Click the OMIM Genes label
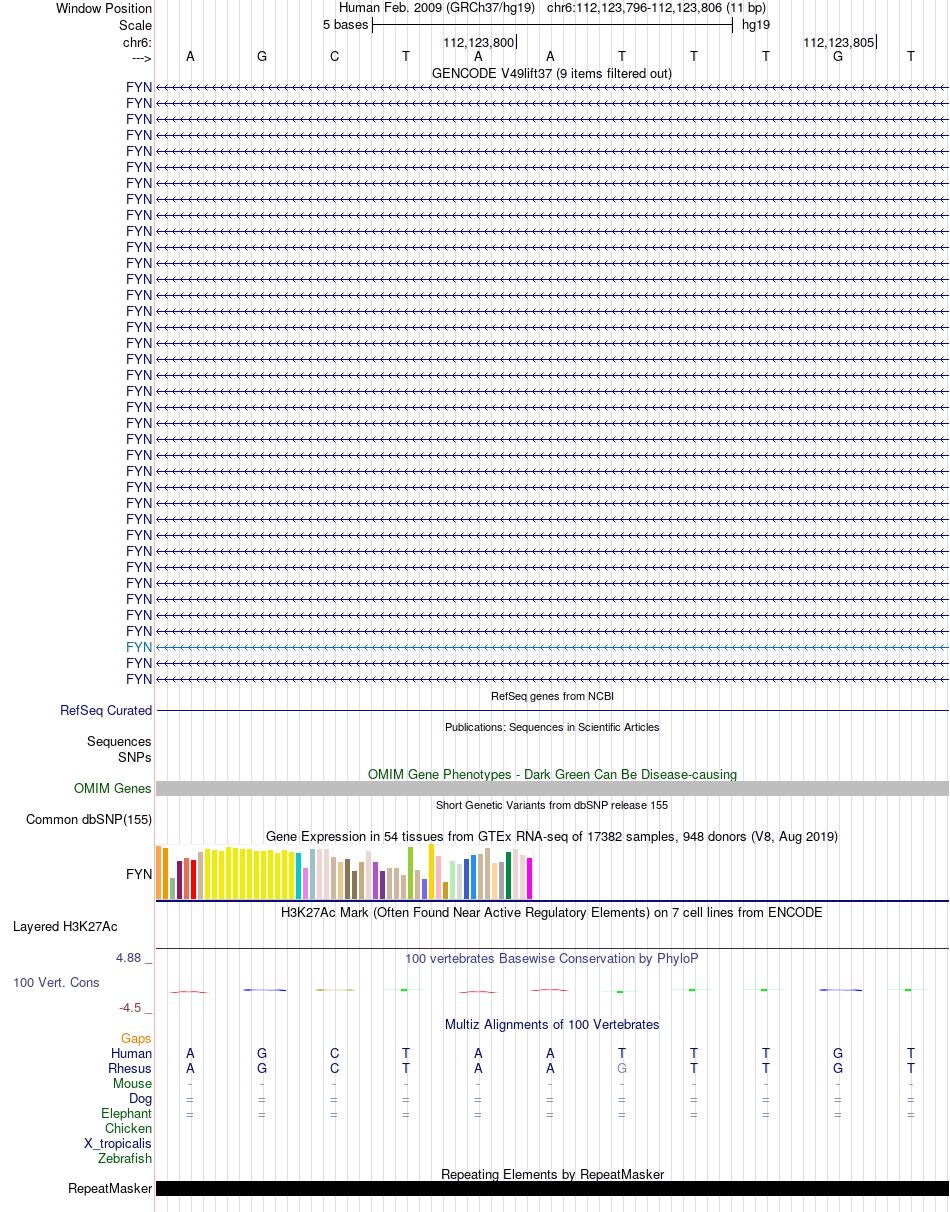The height and width of the screenshot is (1212, 950). [x=113, y=788]
